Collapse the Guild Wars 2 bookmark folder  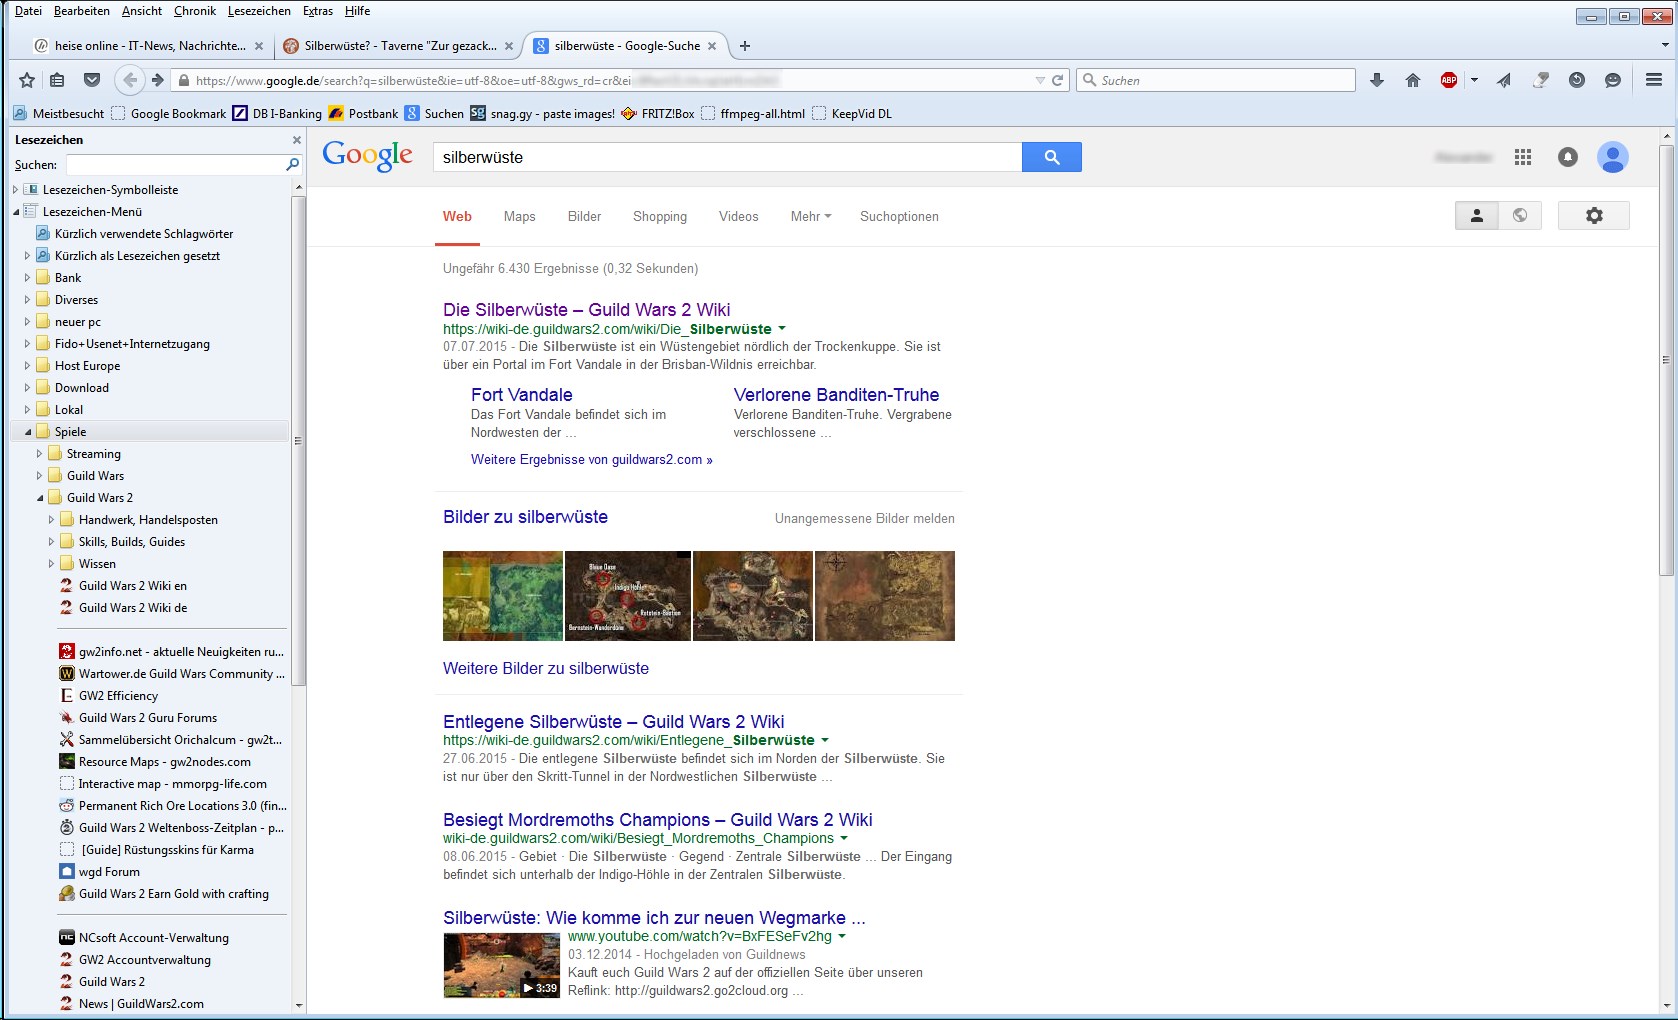click(40, 498)
